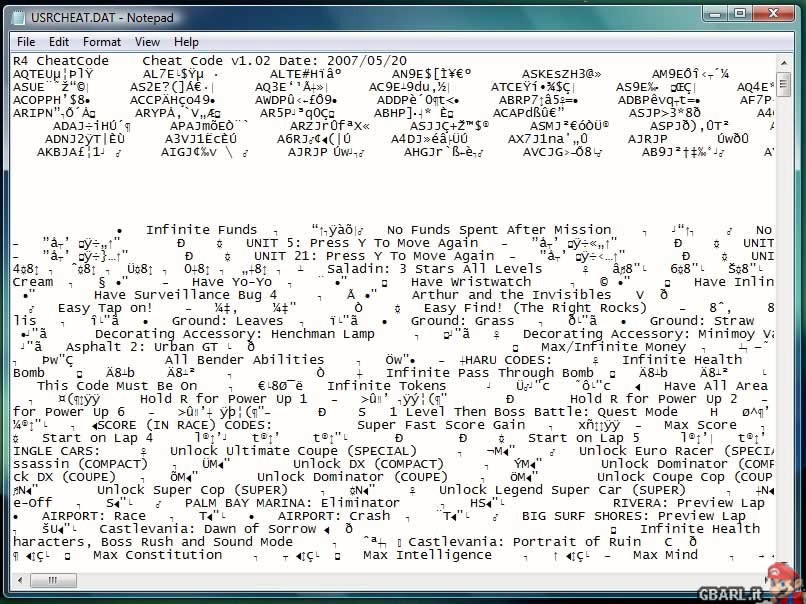
Task: Open the Edit menu
Action: click(x=59, y=42)
